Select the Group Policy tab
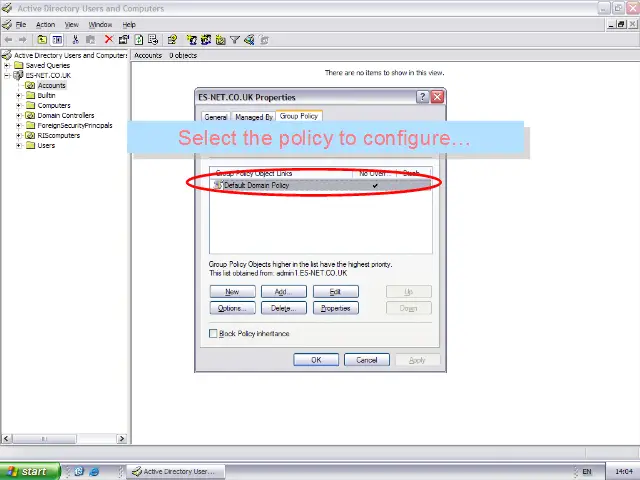Screen dimensions: 640x480 point(299,116)
